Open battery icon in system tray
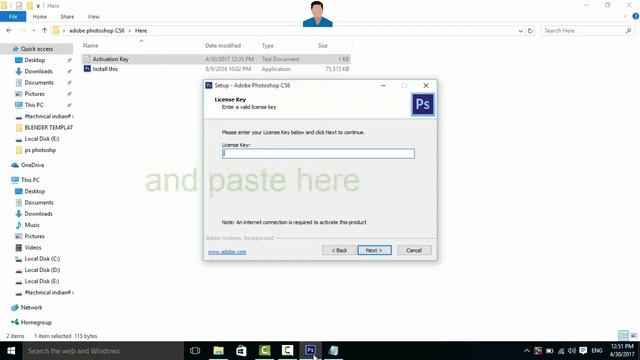640x360 pixels. point(549,351)
